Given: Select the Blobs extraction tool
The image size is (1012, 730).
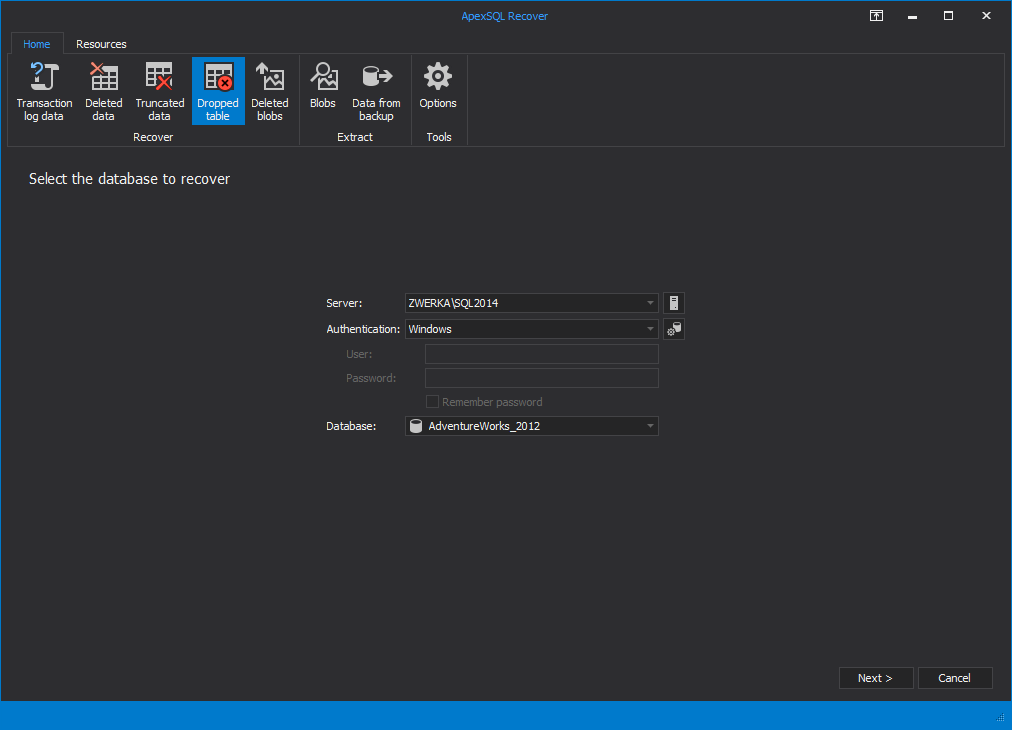Looking at the screenshot, I should [323, 90].
